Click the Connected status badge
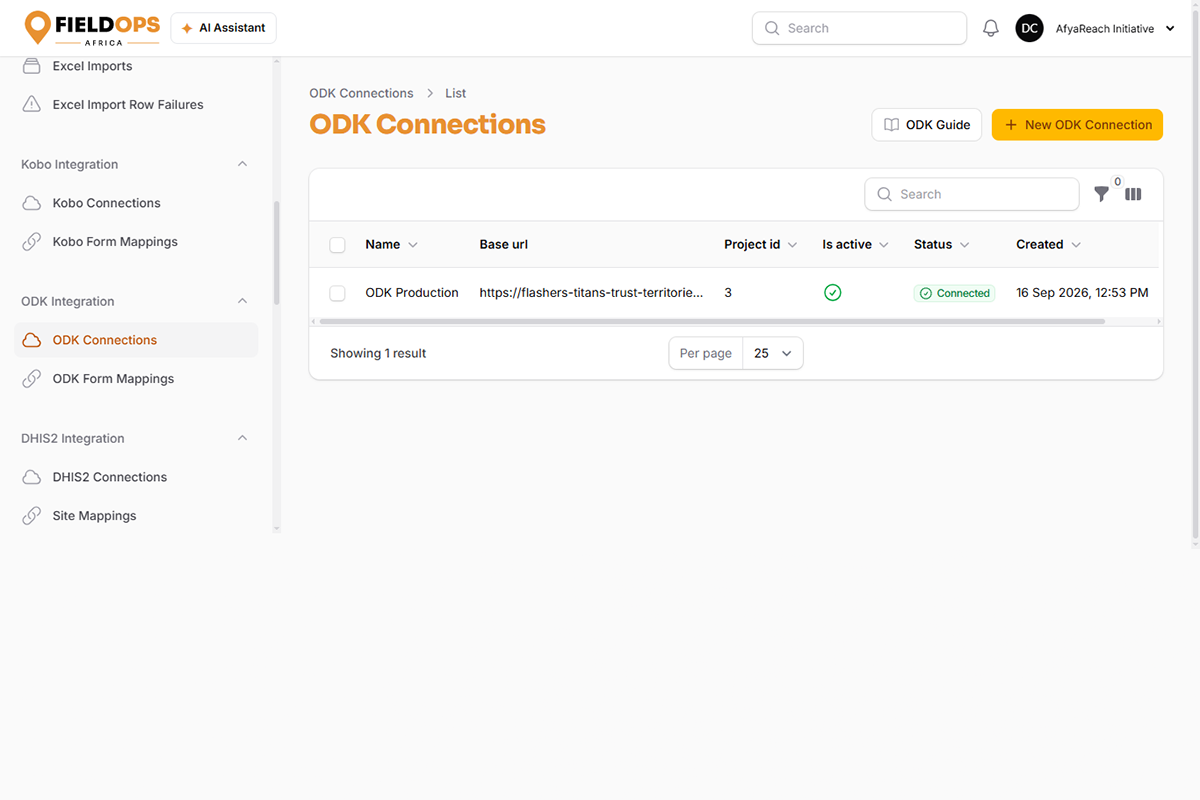The width and height of the screenshot is (1200, 800). pos(954,293)
